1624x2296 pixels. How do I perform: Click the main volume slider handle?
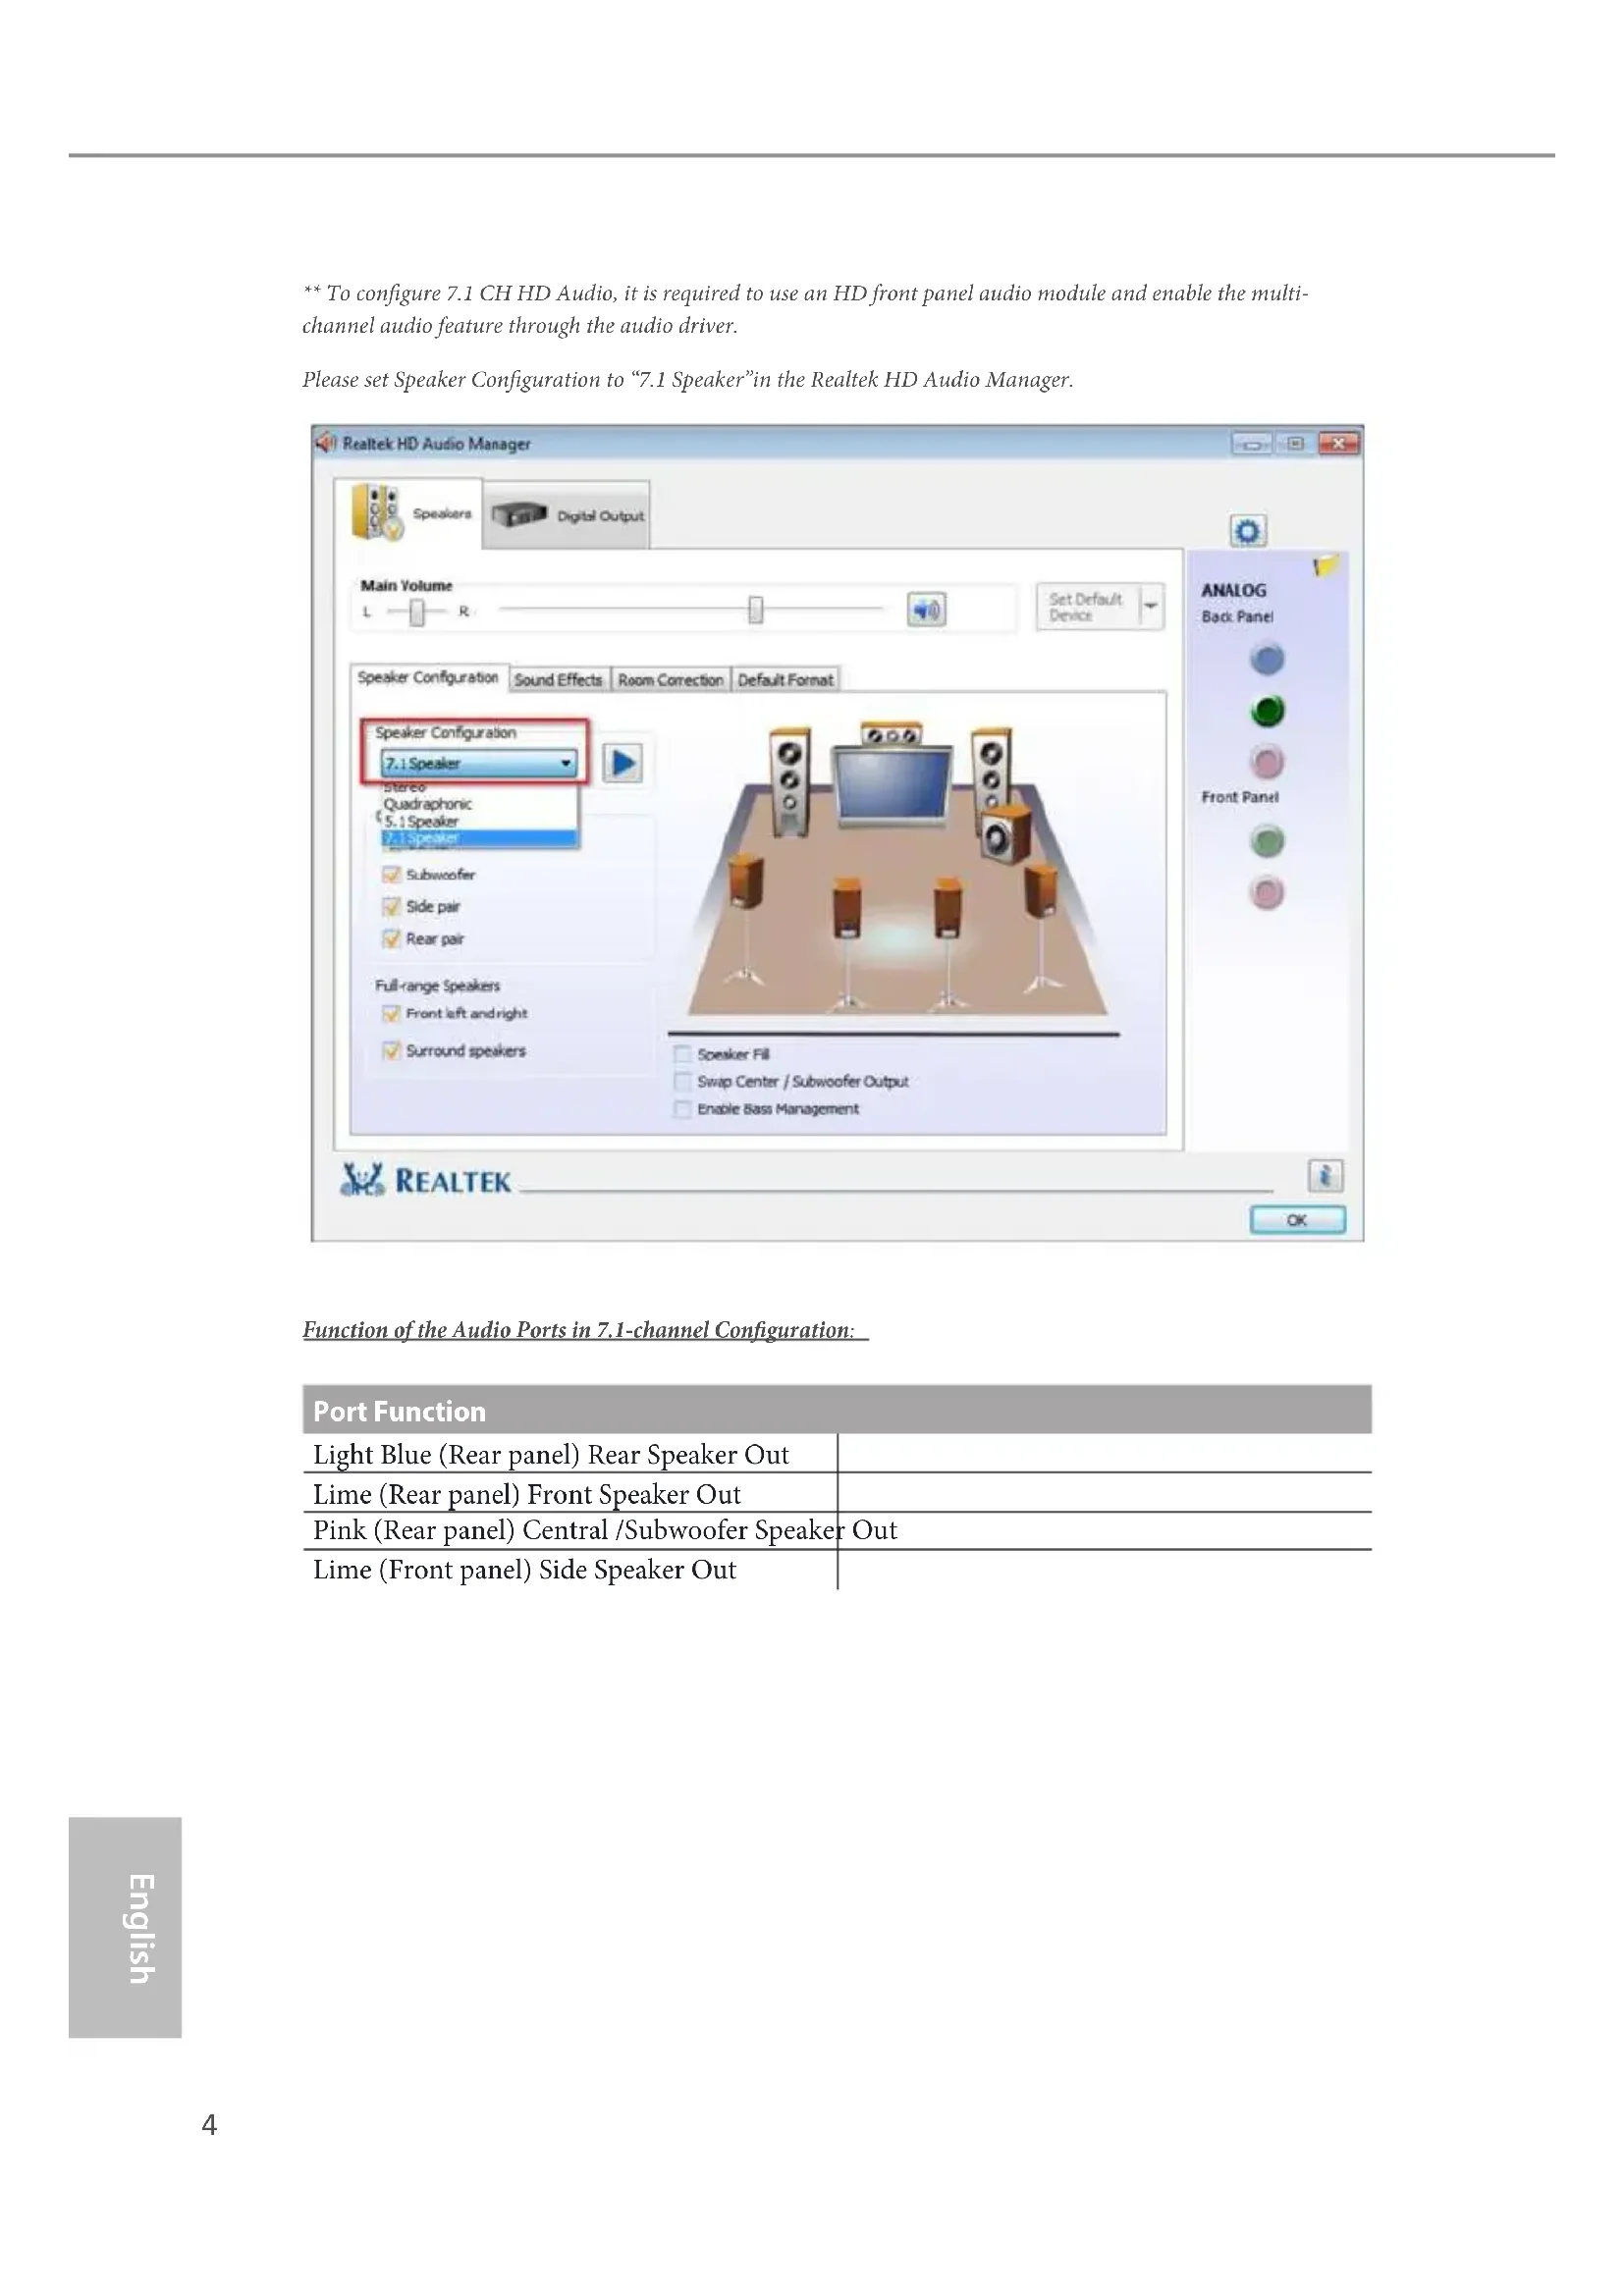tap(756, 609)
